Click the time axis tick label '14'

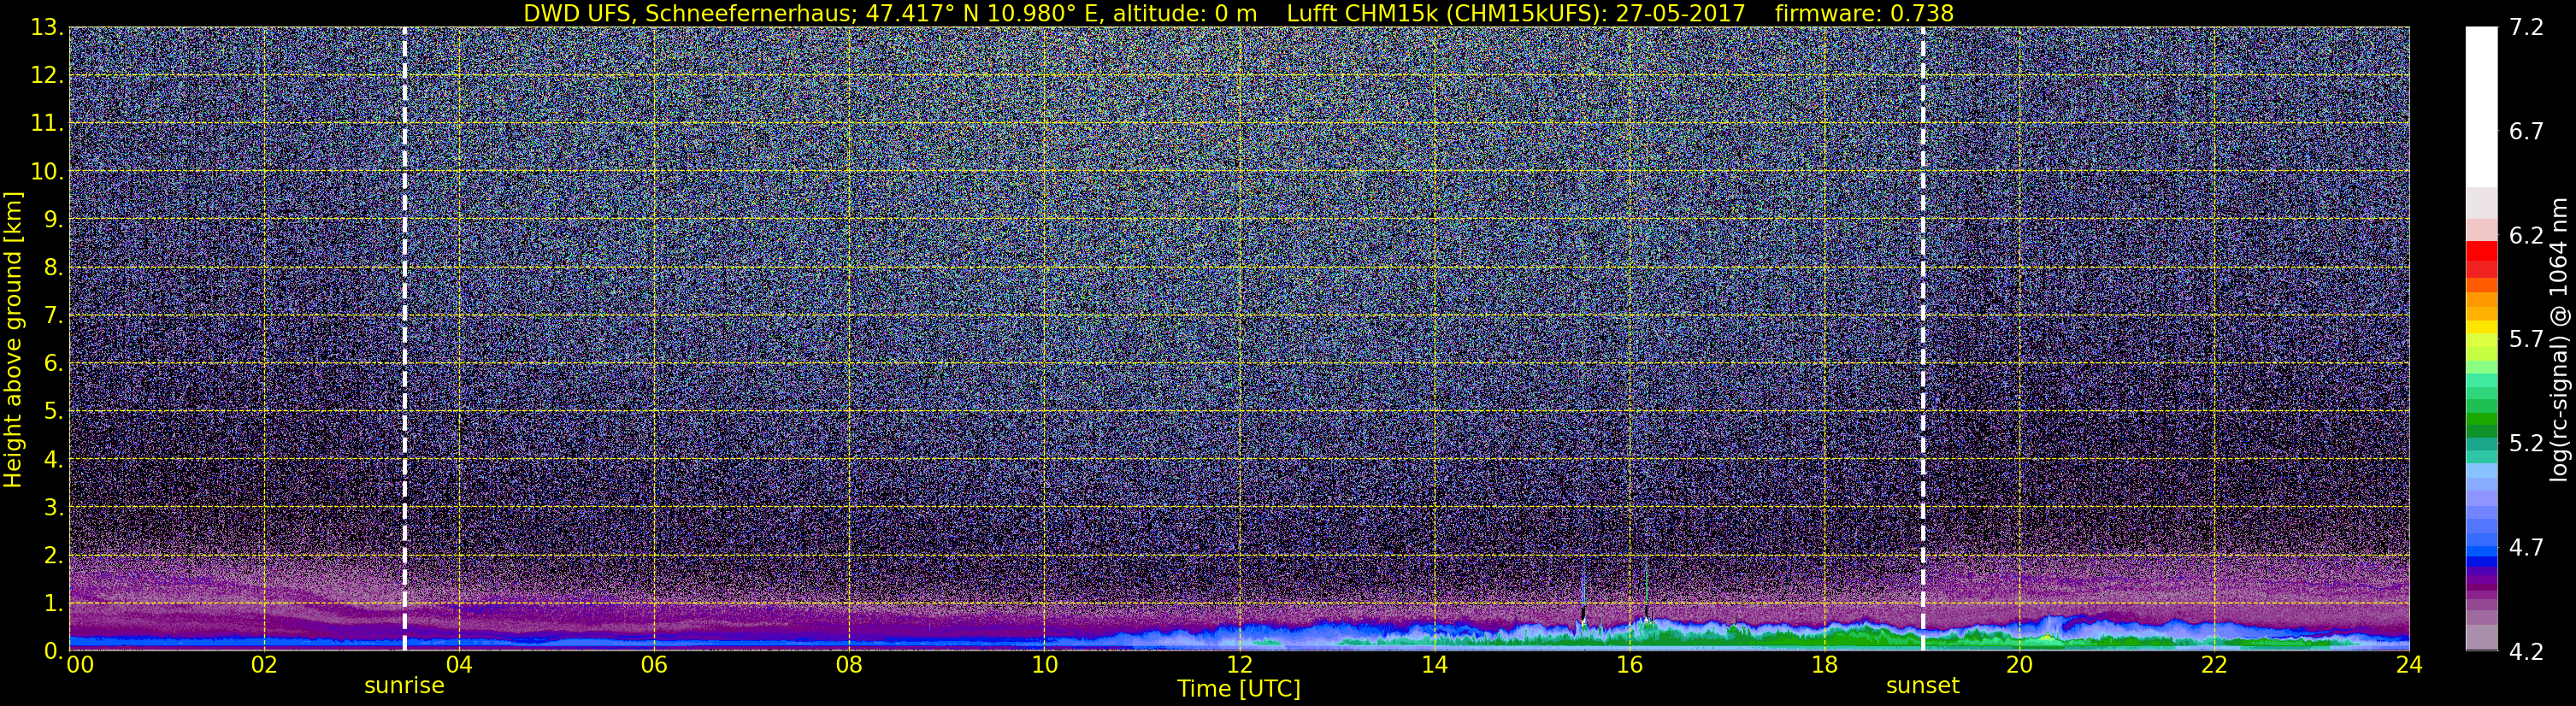(1434, 665)
